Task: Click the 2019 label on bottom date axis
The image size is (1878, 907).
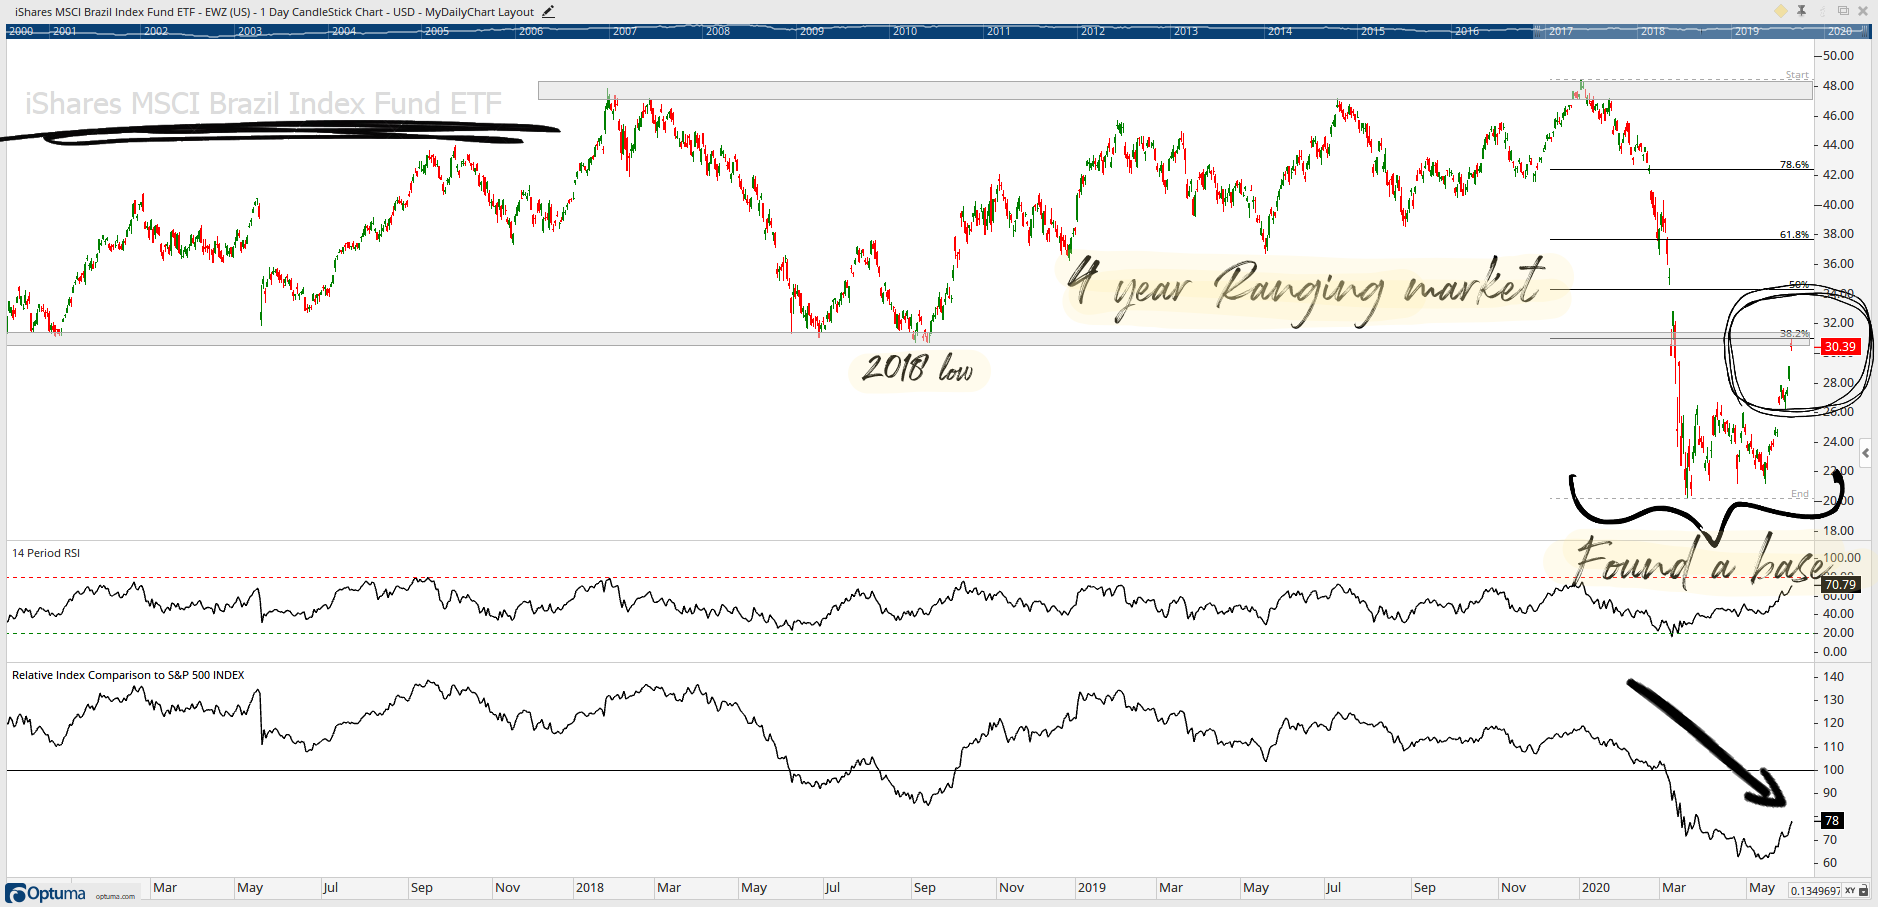Action: (x=1091, y=888)
